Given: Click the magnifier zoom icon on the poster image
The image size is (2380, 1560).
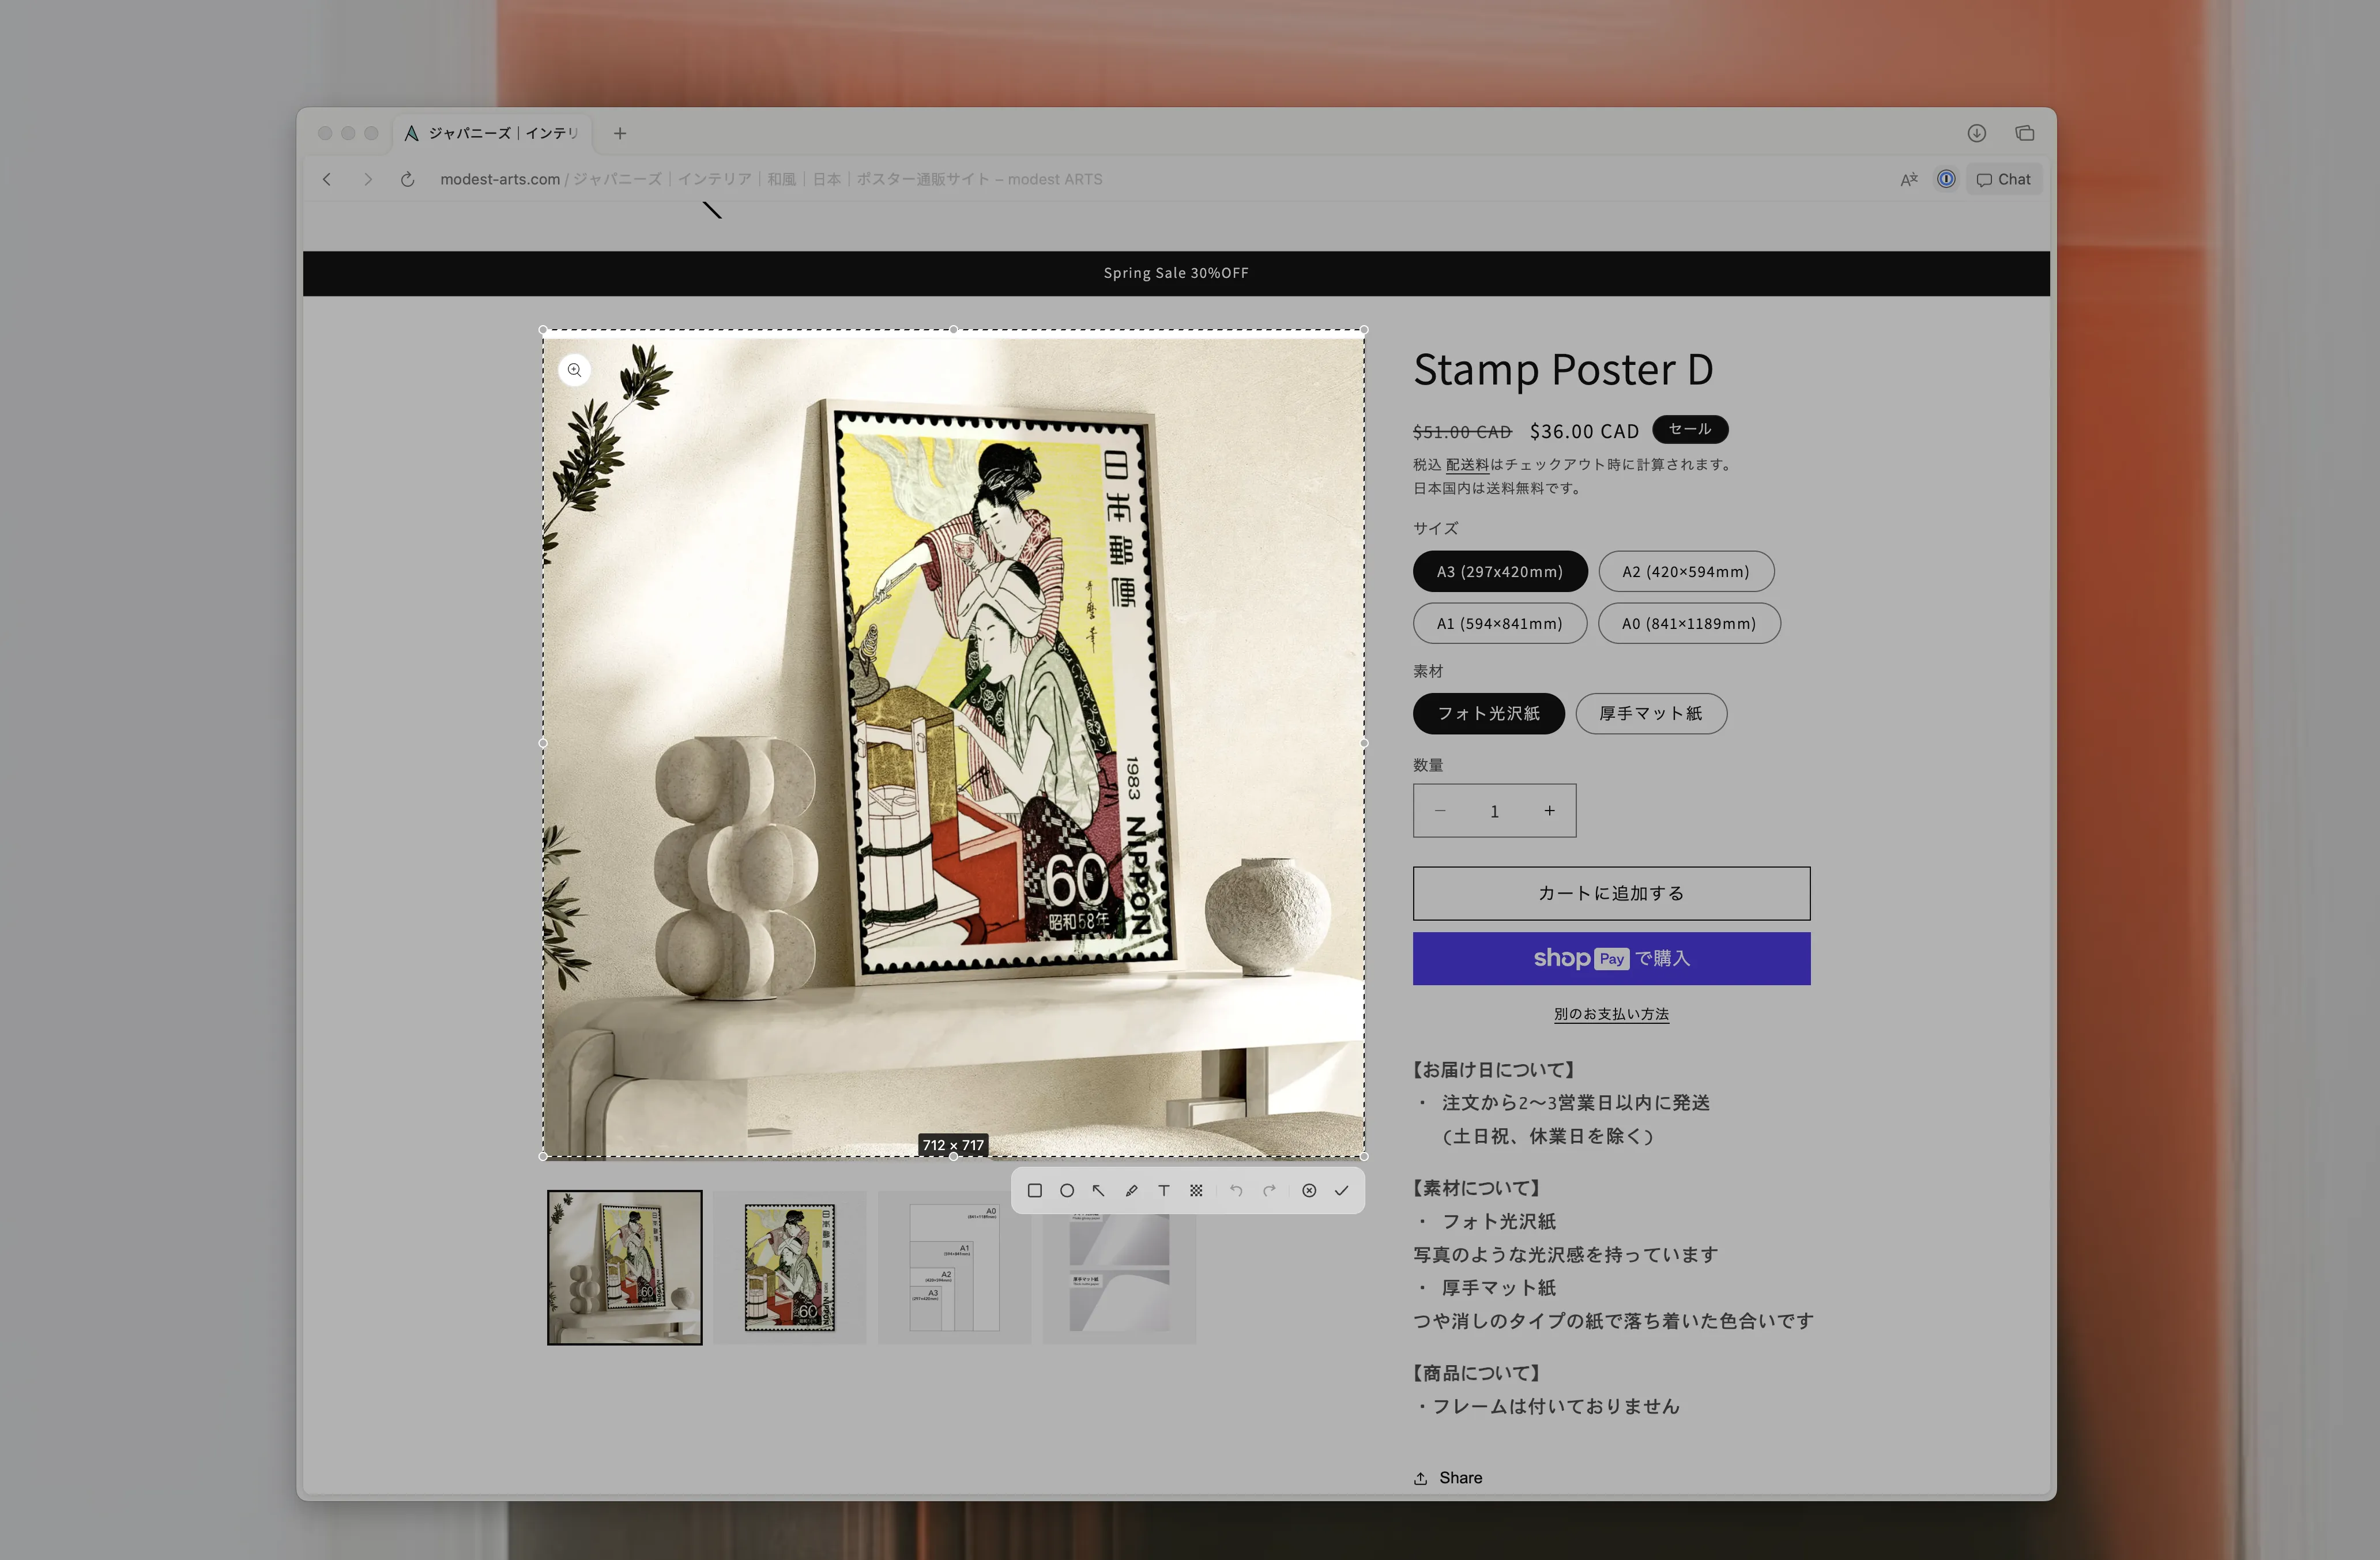Looking at the screenshot, I should [574, 369].
